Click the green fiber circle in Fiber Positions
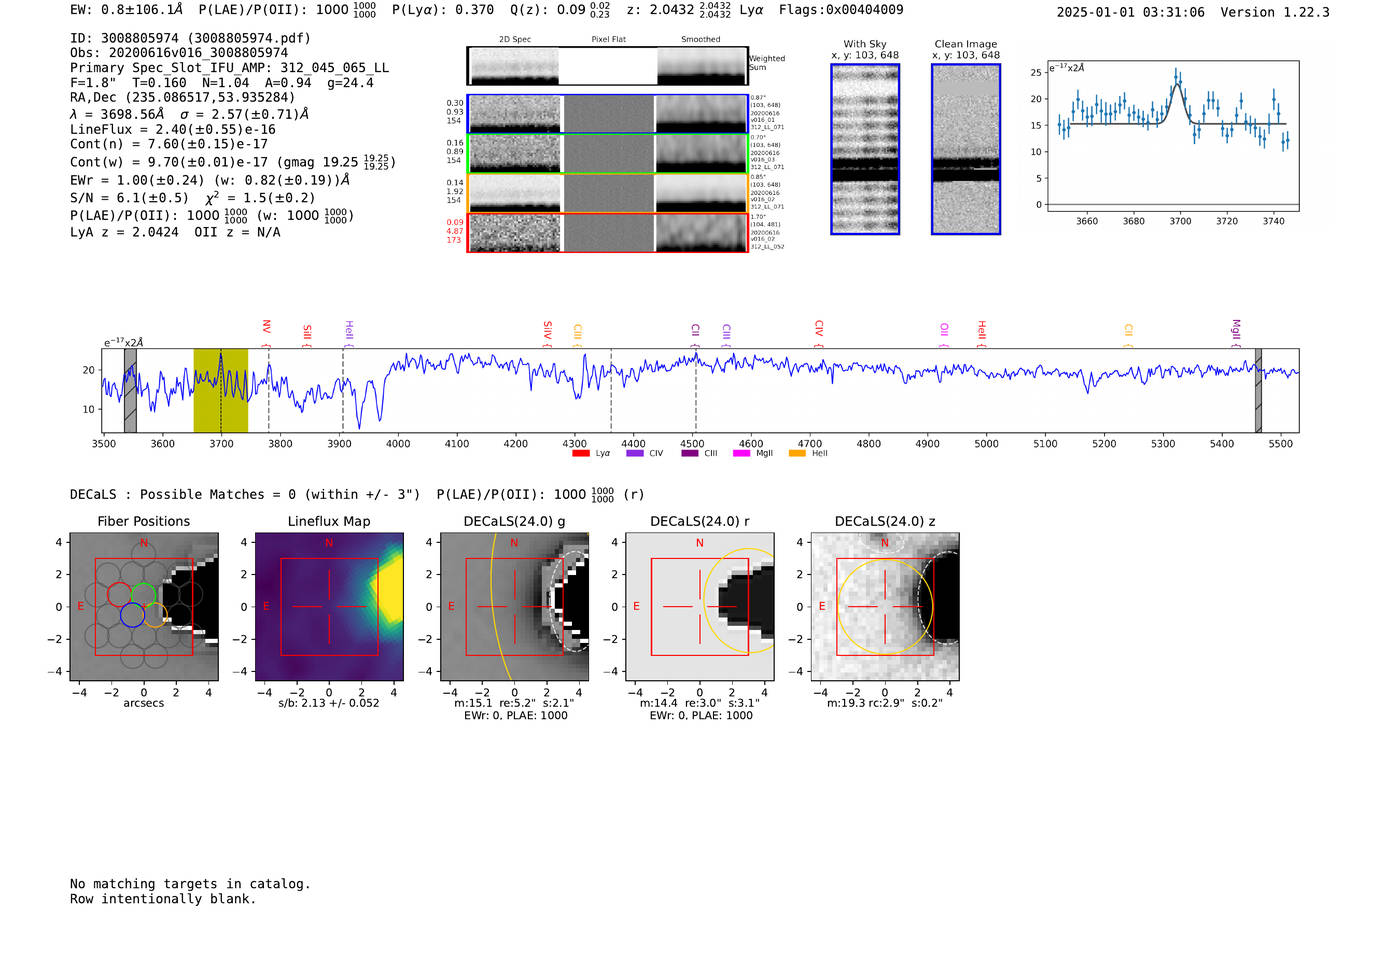This screenshot has height=953, width=1400. (x=143, y=595)
